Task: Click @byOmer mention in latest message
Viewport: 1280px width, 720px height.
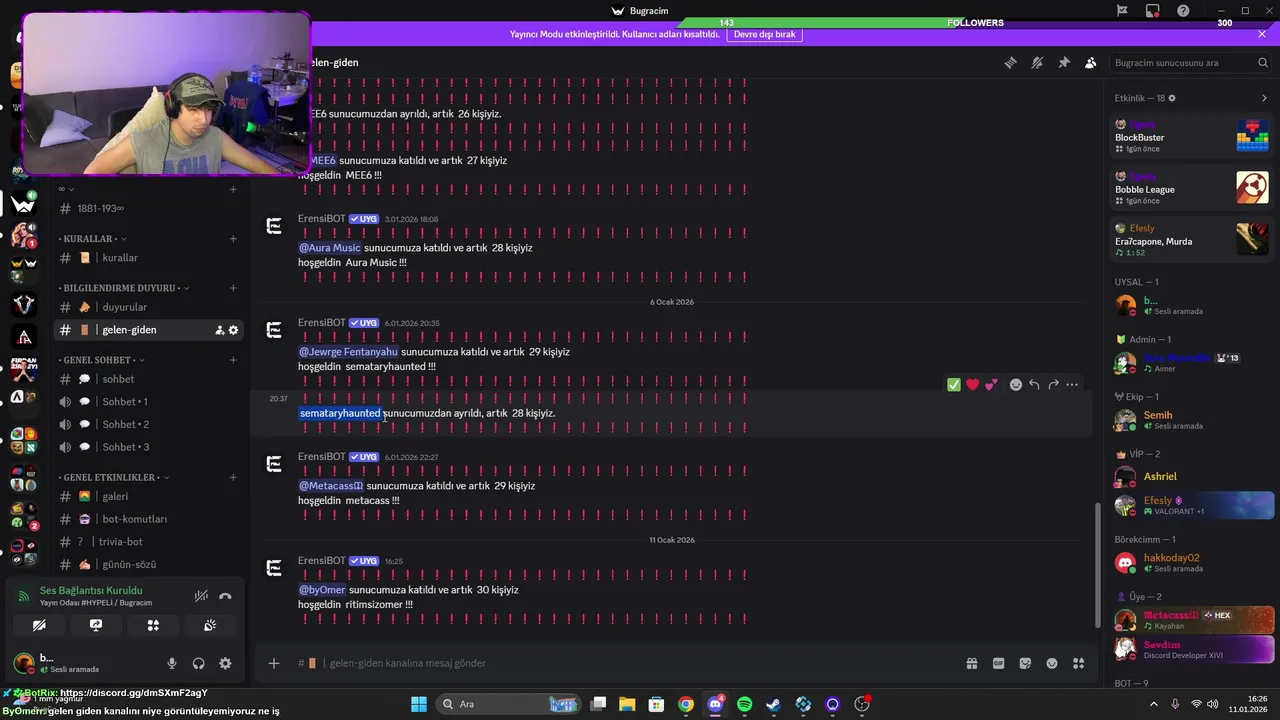Action: pos(322,590)
